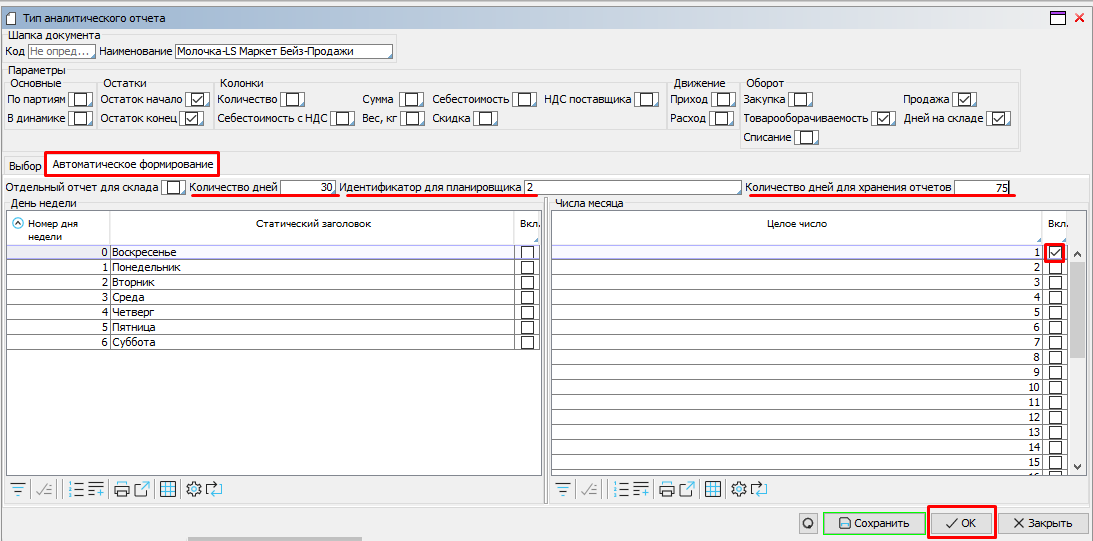Check Вкл. box for Понедельник row
Image resolution: width=1093 pixels, height=541 pixels.
pos(527,268)
